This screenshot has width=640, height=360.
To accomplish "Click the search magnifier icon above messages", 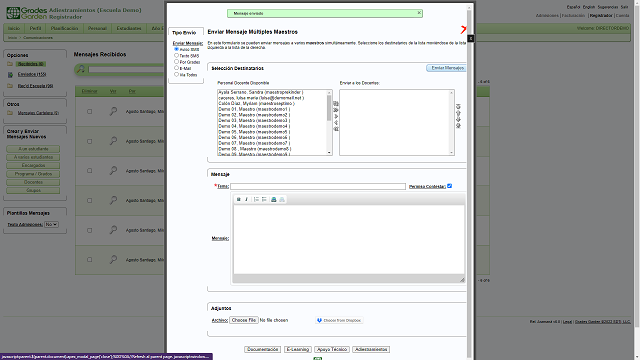I will (80, 69).
